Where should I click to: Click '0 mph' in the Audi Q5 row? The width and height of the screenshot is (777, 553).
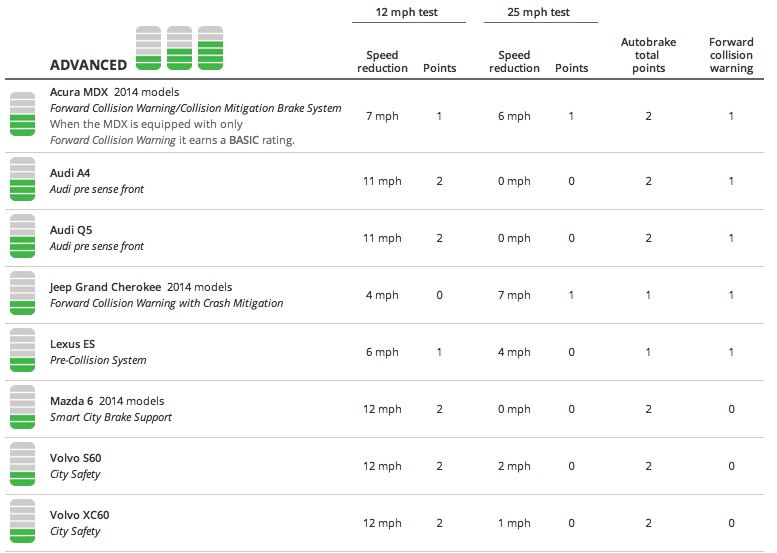[514, 238]
